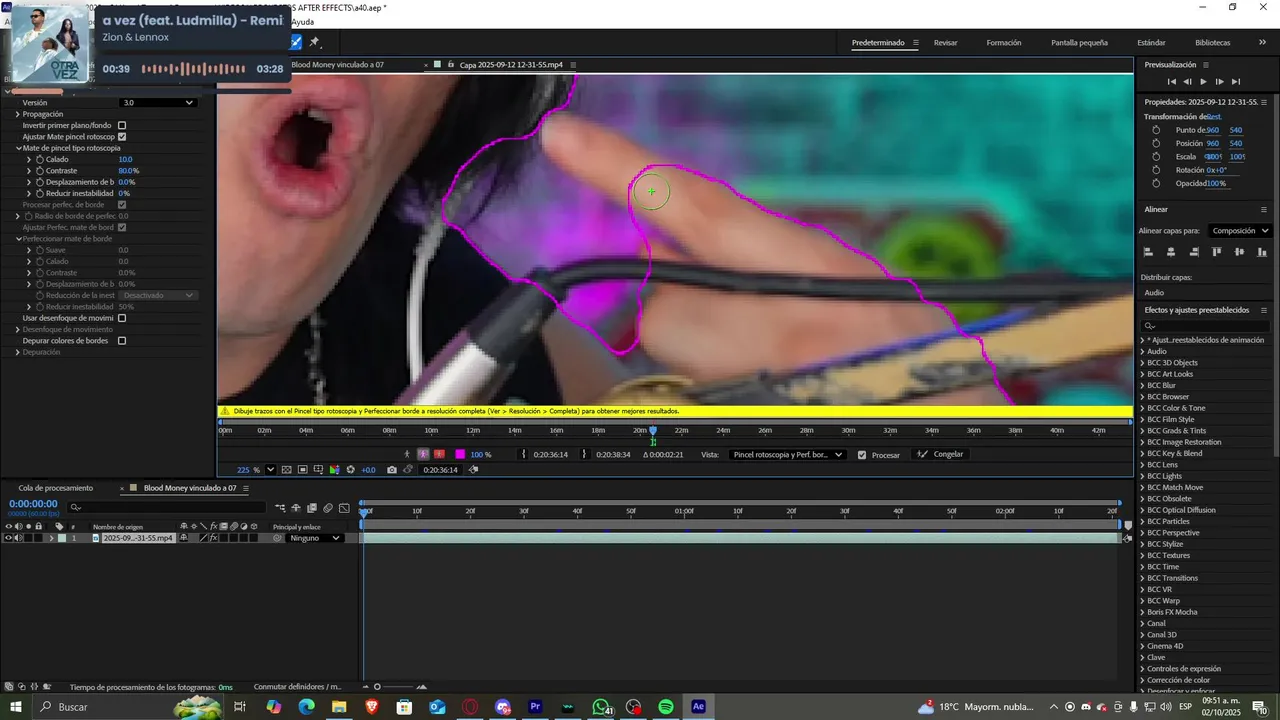Switch to Predeterminado workspace
1280x720 pixels.
point(878,43)
